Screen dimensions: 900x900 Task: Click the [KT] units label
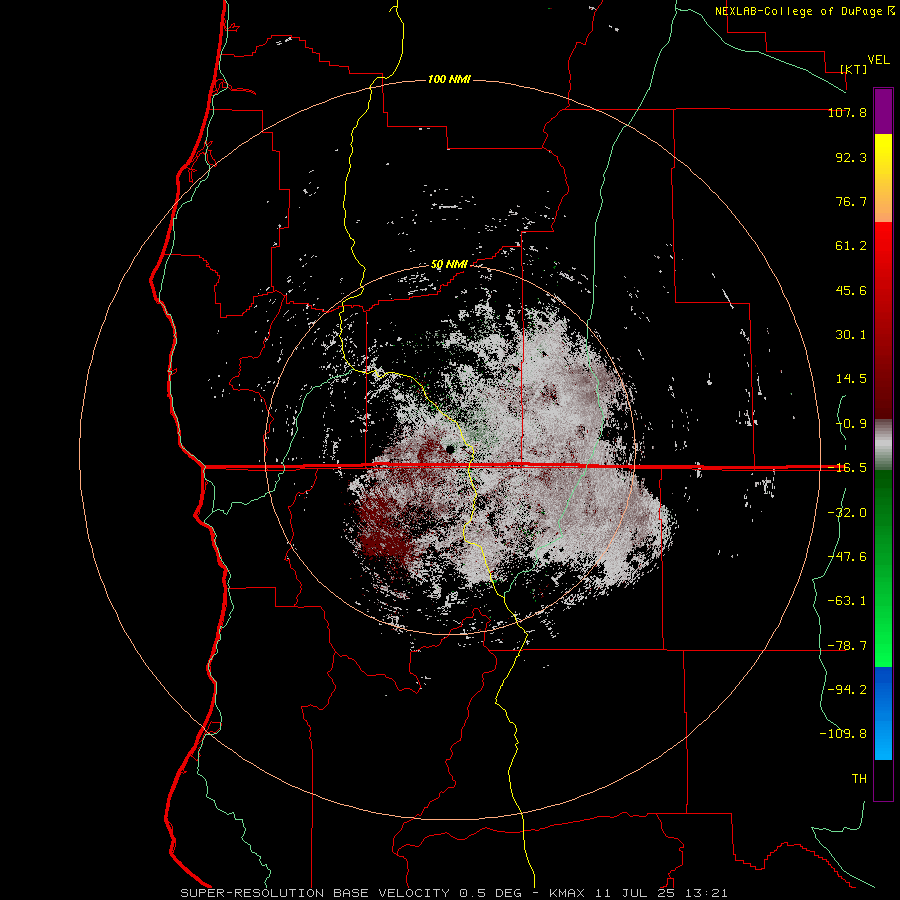pyautogui.click(x=854, y=69)
